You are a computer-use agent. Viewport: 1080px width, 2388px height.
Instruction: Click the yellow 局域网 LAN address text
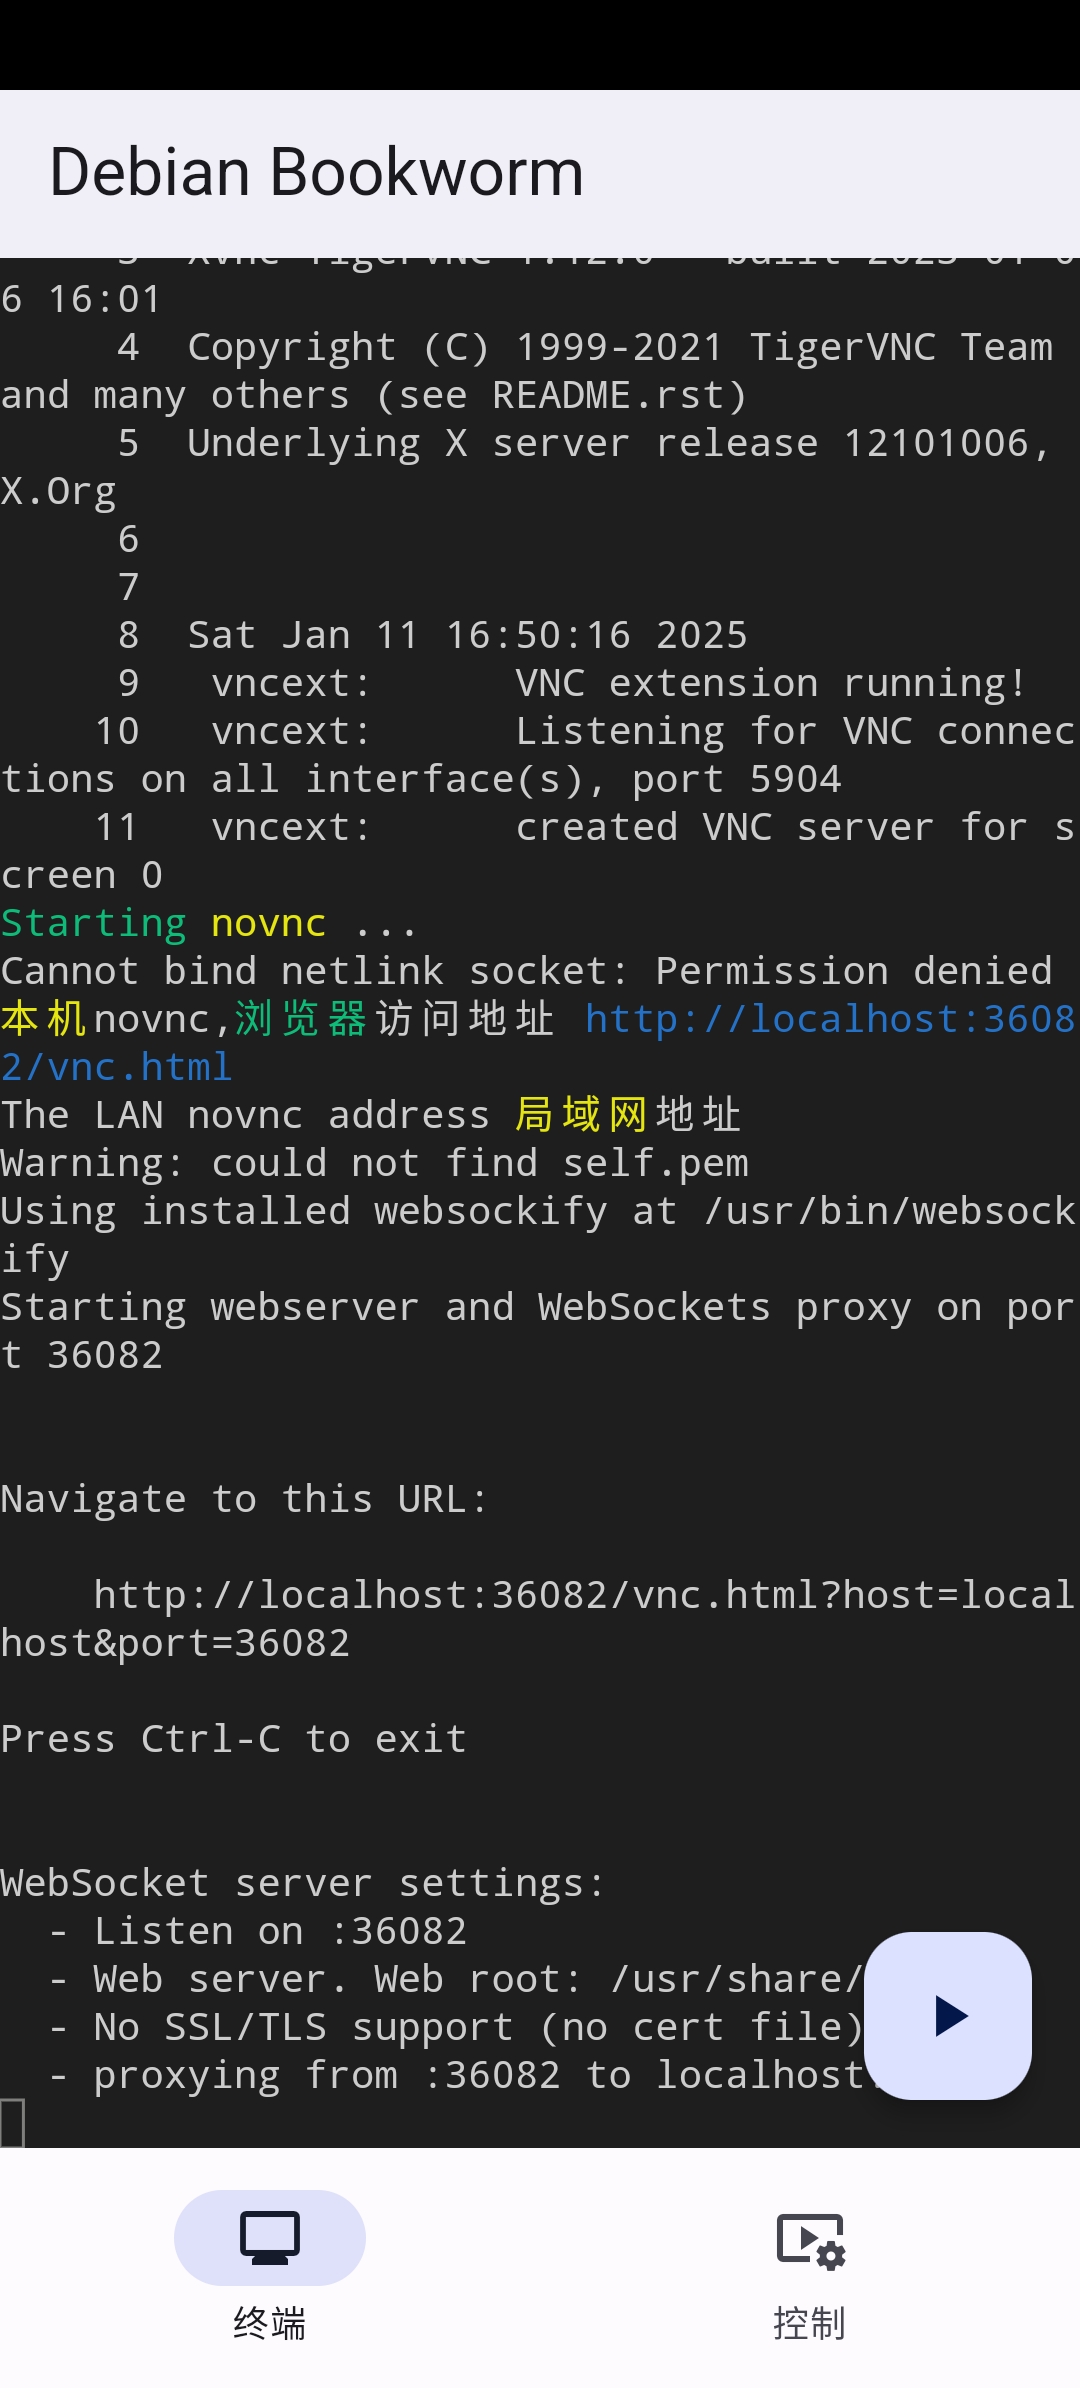point(580,1115)
